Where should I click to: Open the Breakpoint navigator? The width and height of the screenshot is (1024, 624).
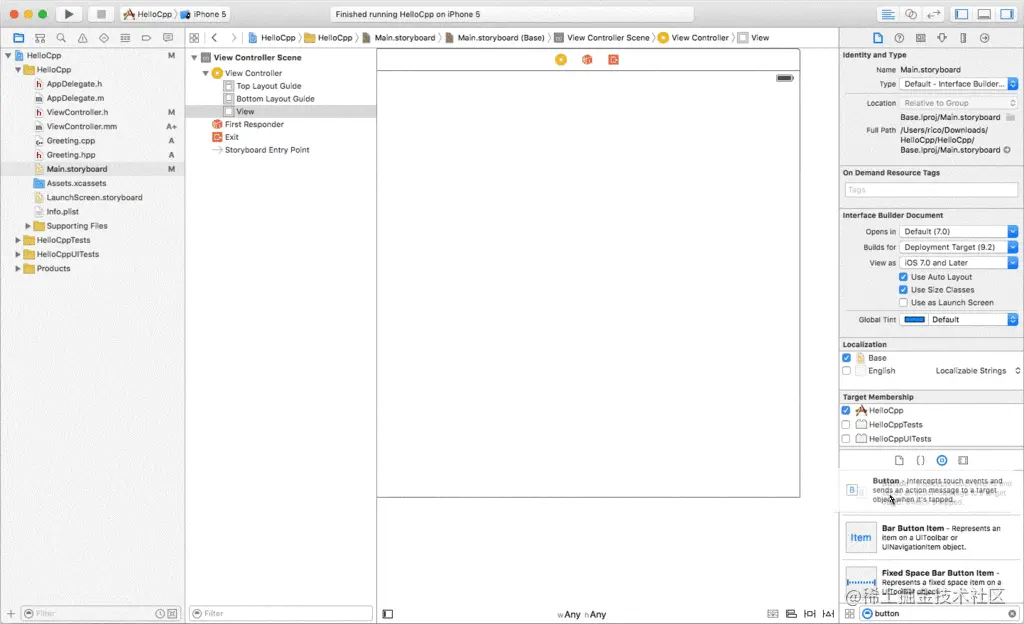point(146,38)
